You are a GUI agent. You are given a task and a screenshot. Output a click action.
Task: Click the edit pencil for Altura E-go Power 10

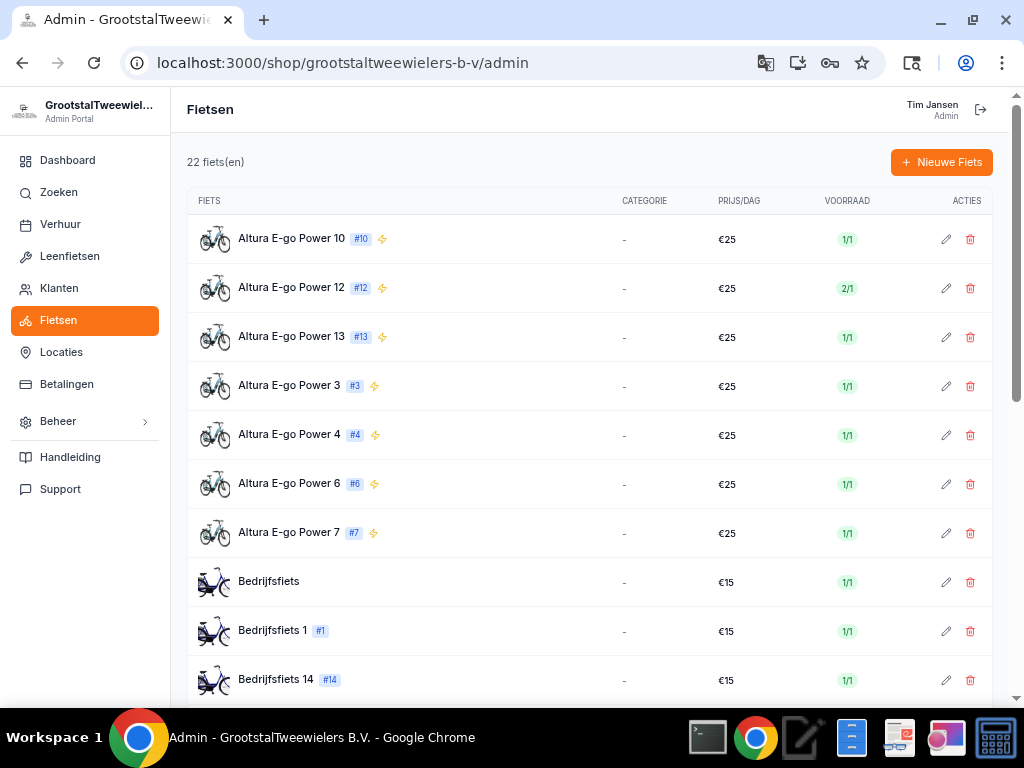point(946,239)
